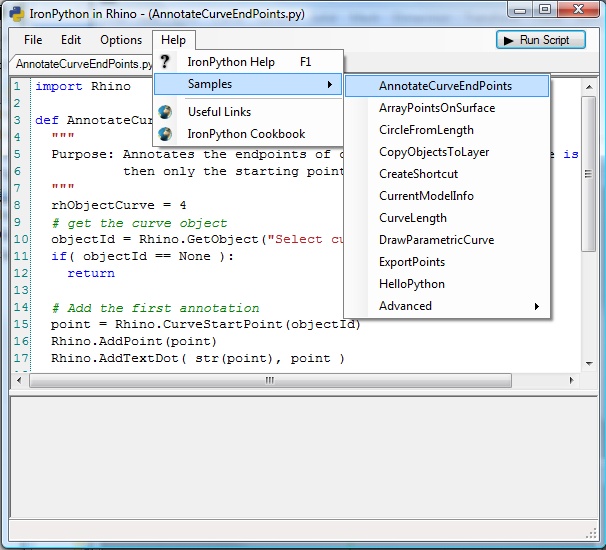Click the Python logo icon in title bar

(17, 14)
